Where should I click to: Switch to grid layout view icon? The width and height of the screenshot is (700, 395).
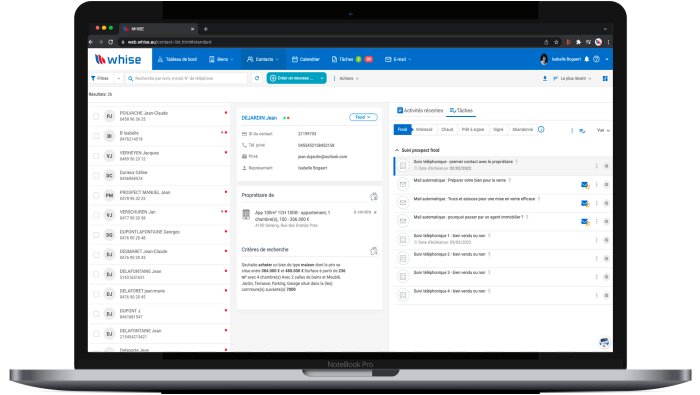pyautogui.click(x=605, y=78)
